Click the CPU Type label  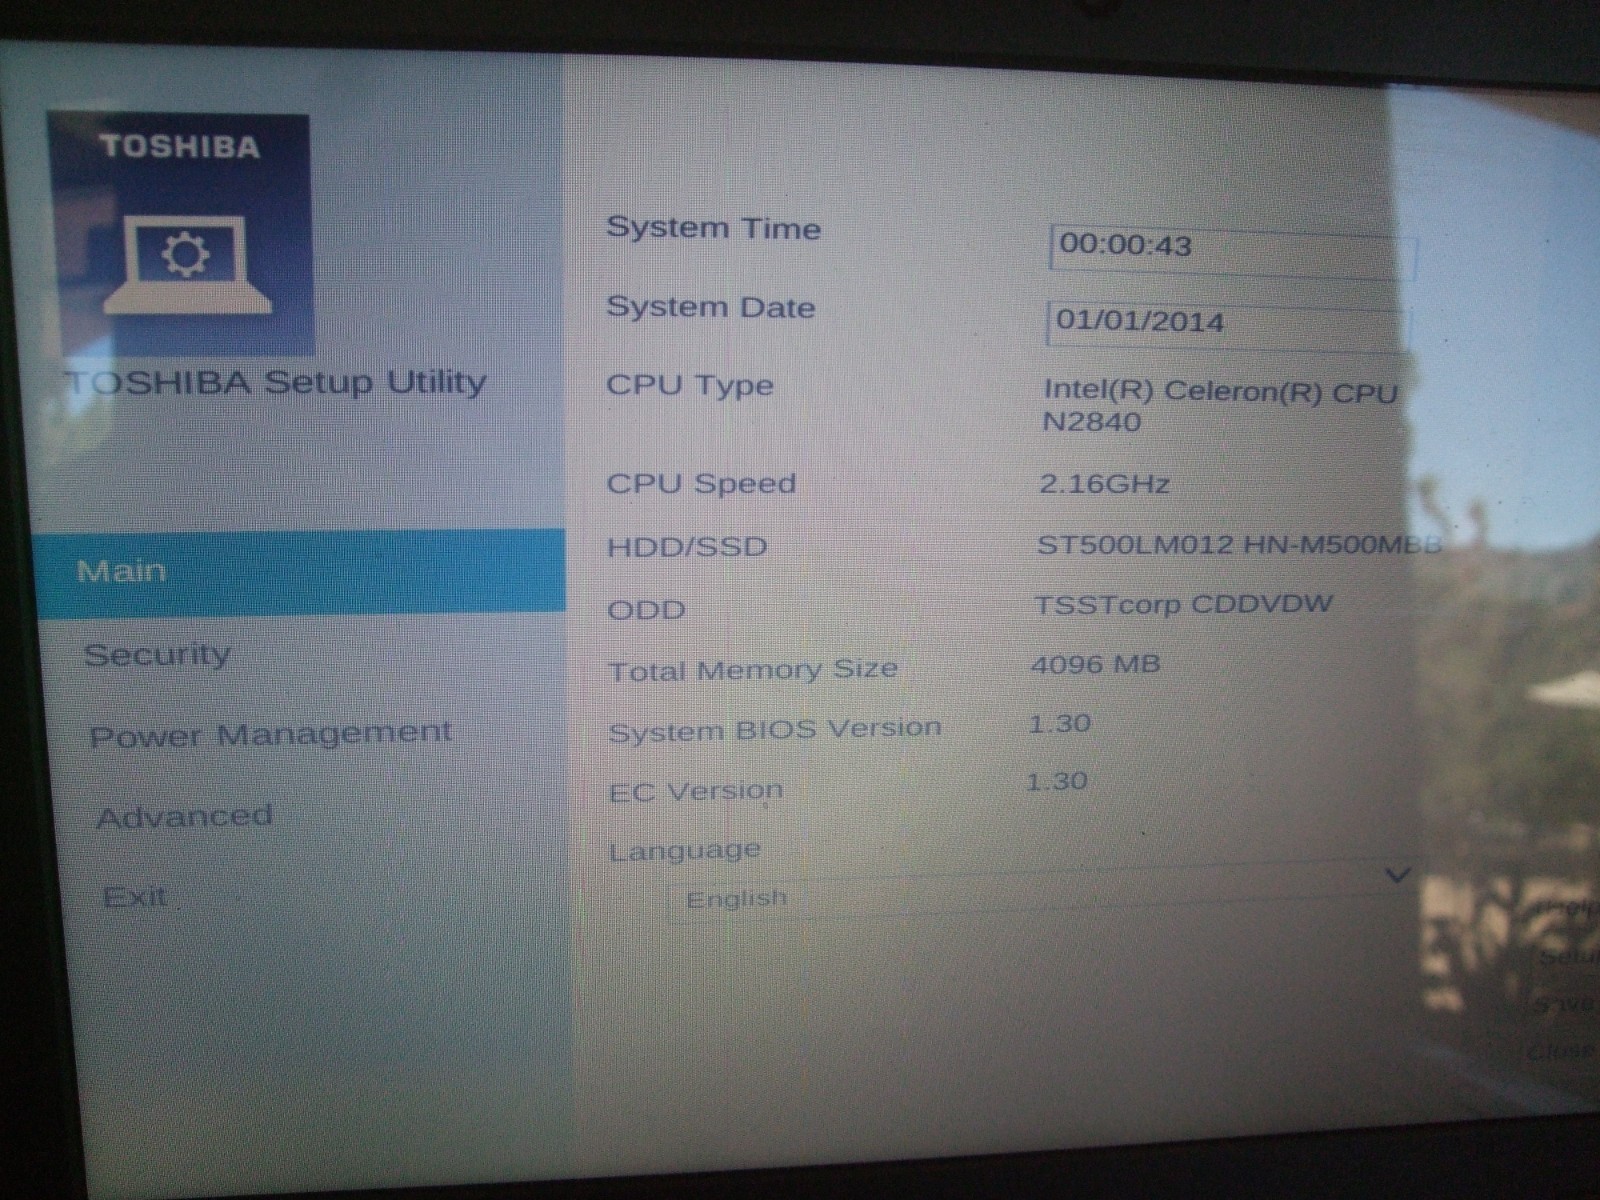click(690, 386)
